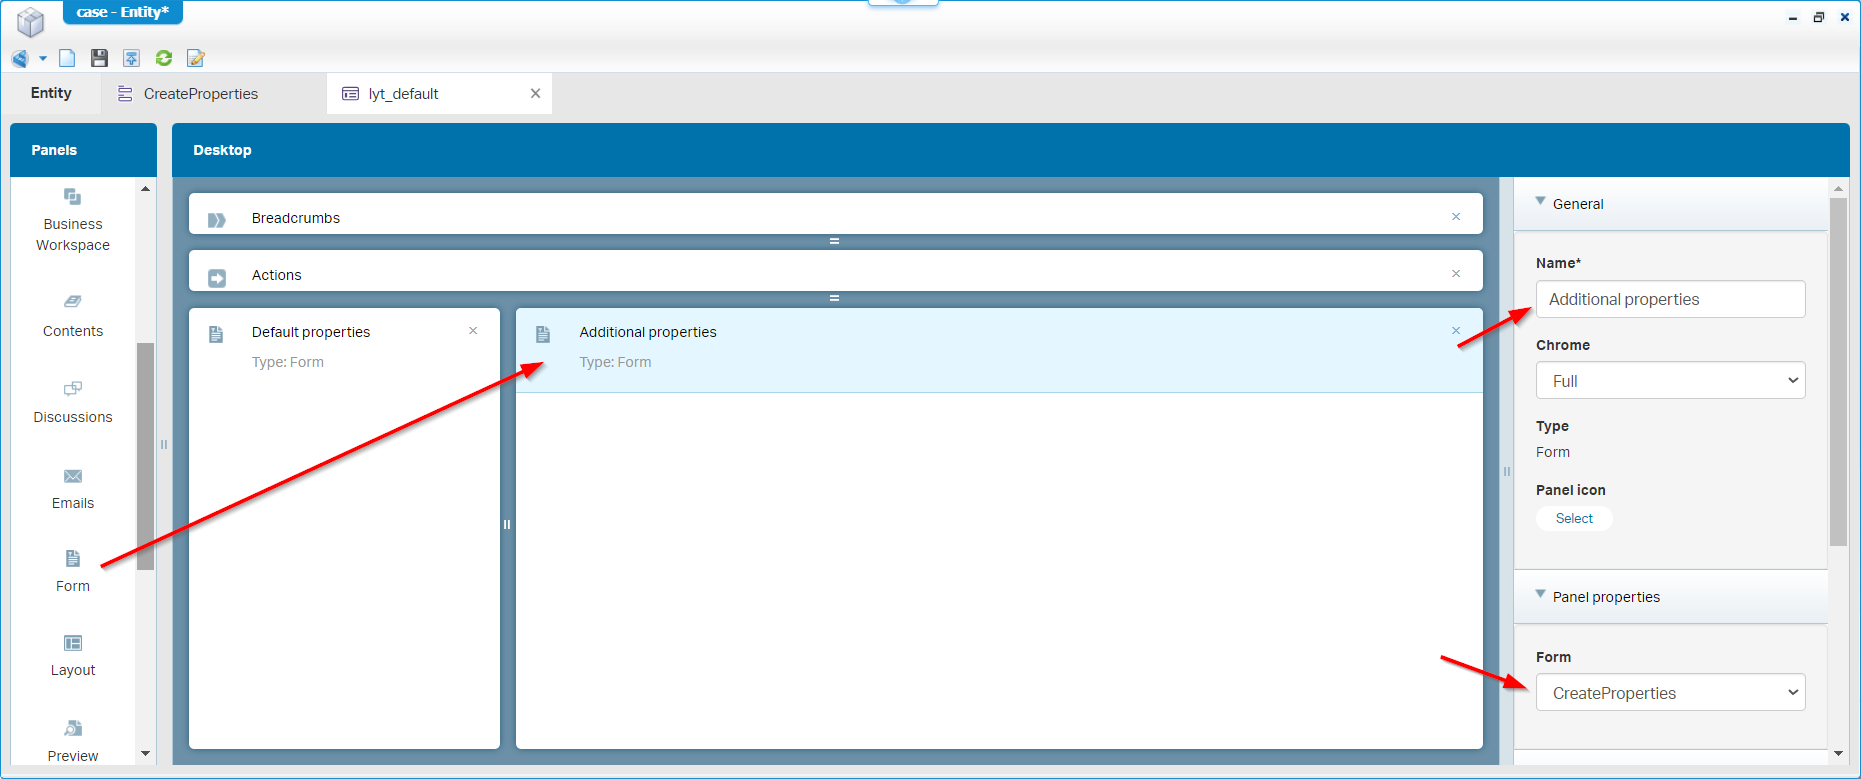Click the Select button for Panel icon
The image size is (1861, 779).
1573,518
